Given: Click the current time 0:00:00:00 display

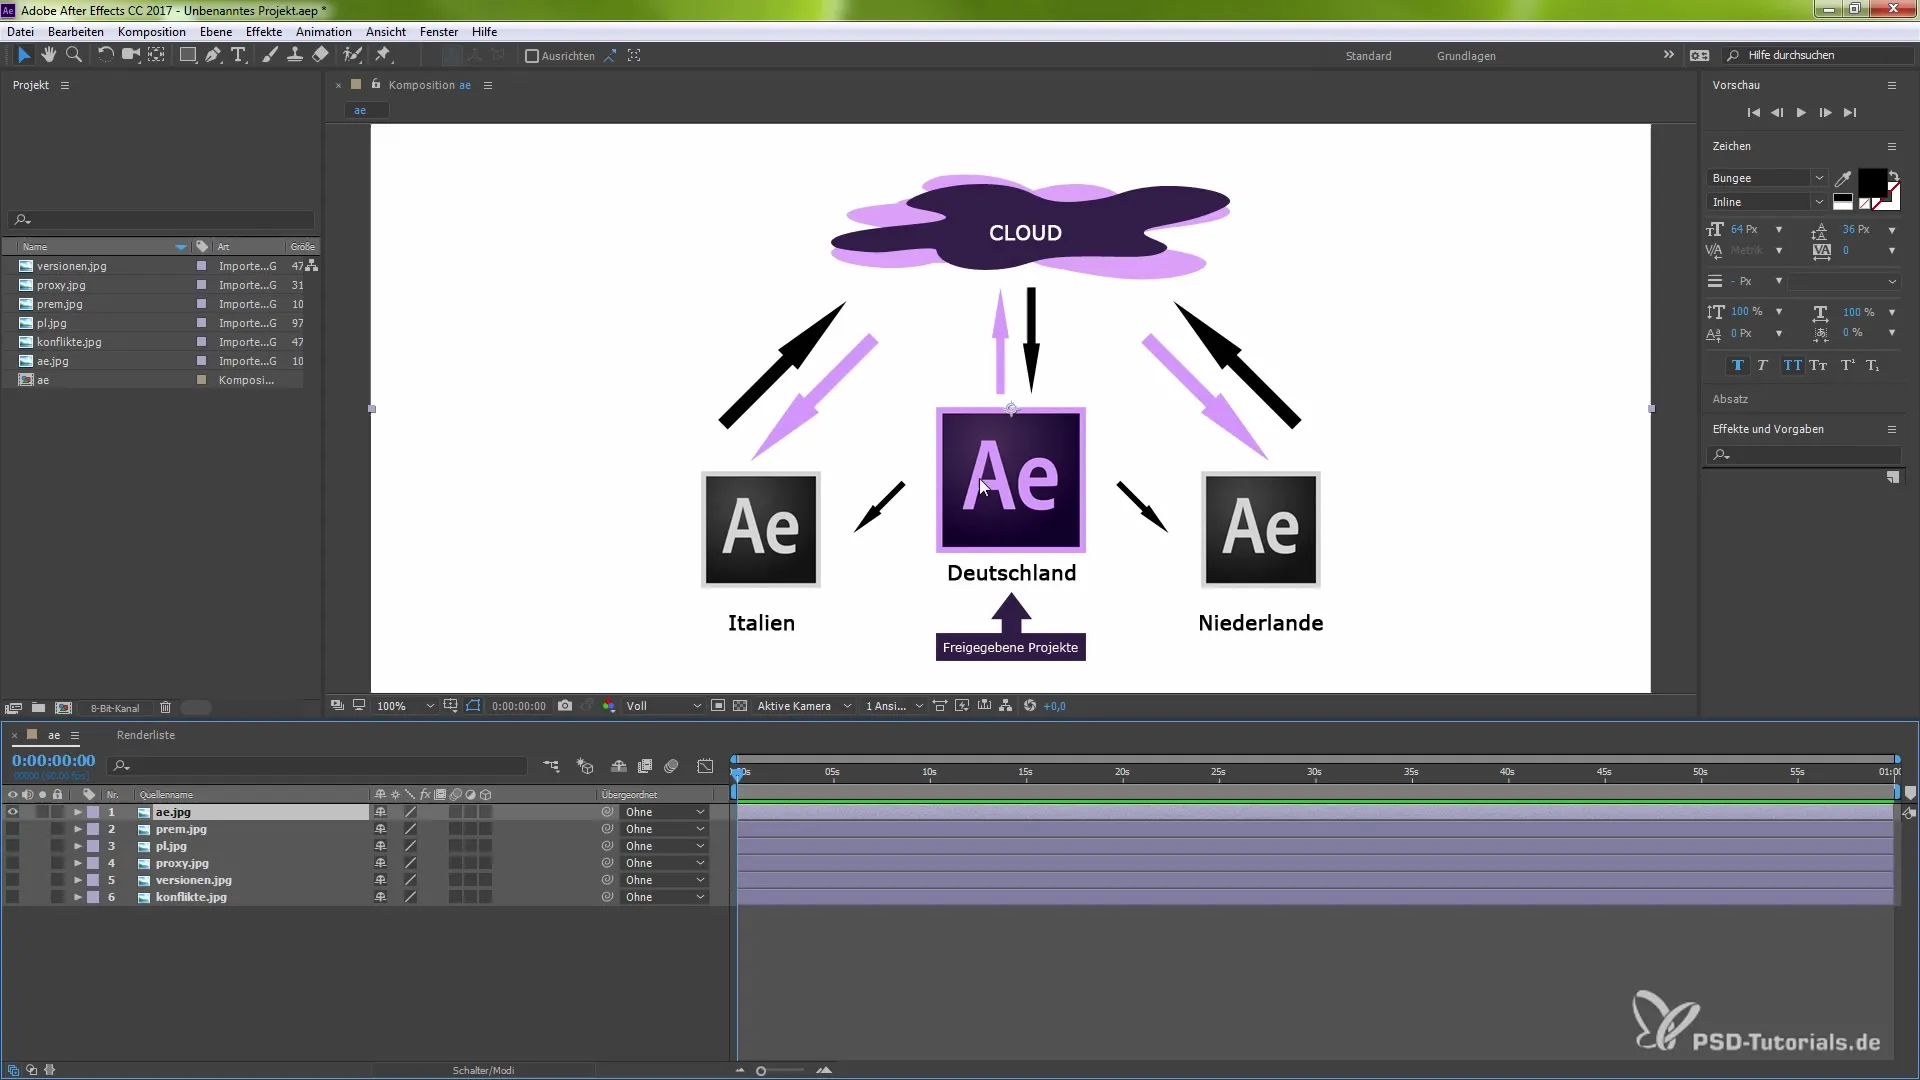Looking at the screenshot, I should [x=53, y=761].
